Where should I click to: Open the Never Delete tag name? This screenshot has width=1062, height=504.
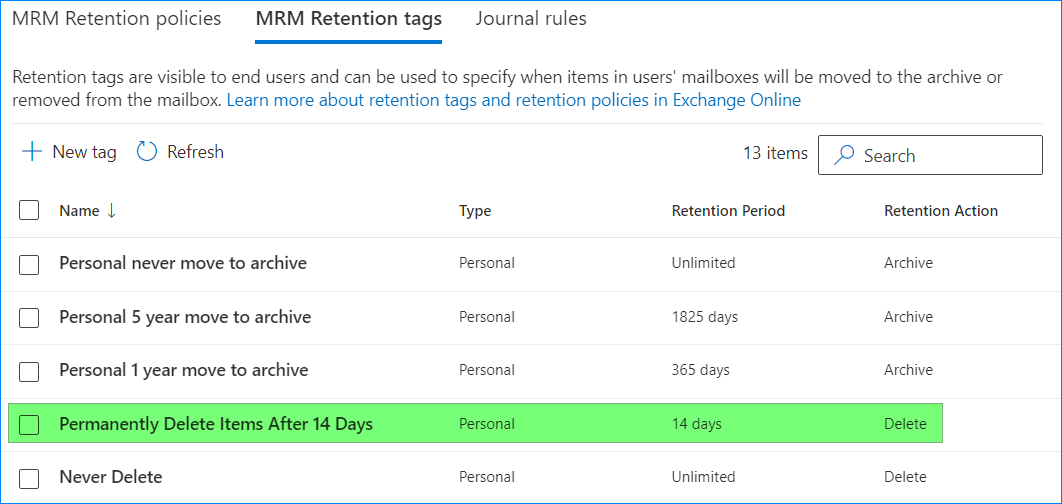(x=110, y=477)
